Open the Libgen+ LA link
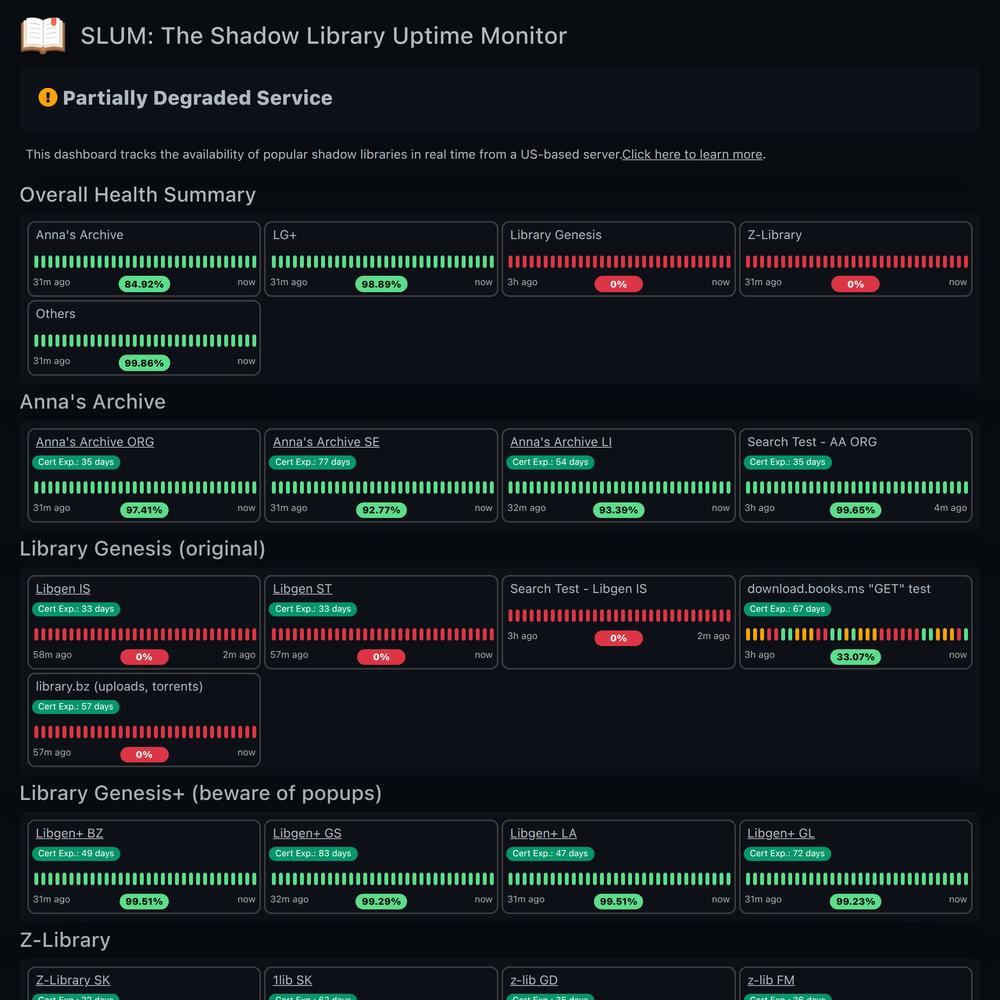The height and width of the screenshot is (1000, 1000). tap(543, 834)
